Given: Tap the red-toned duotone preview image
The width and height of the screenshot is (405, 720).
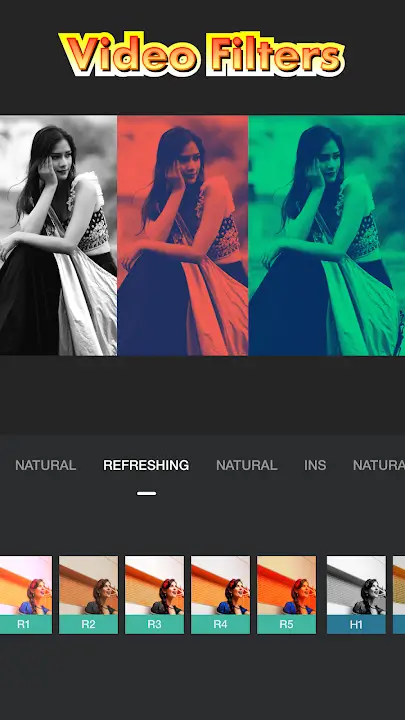Looking at the screenshot, I should 183,235.
